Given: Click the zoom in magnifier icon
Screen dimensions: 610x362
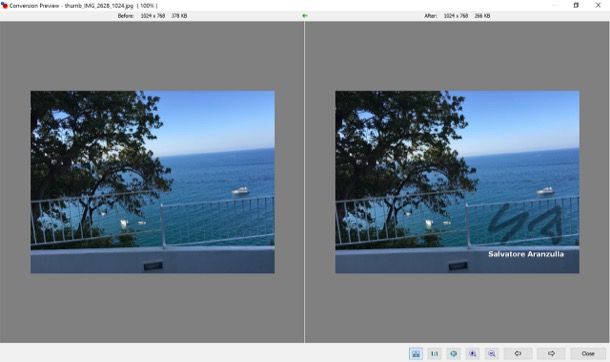Looking at the screenshot, I should coord(473,353).
